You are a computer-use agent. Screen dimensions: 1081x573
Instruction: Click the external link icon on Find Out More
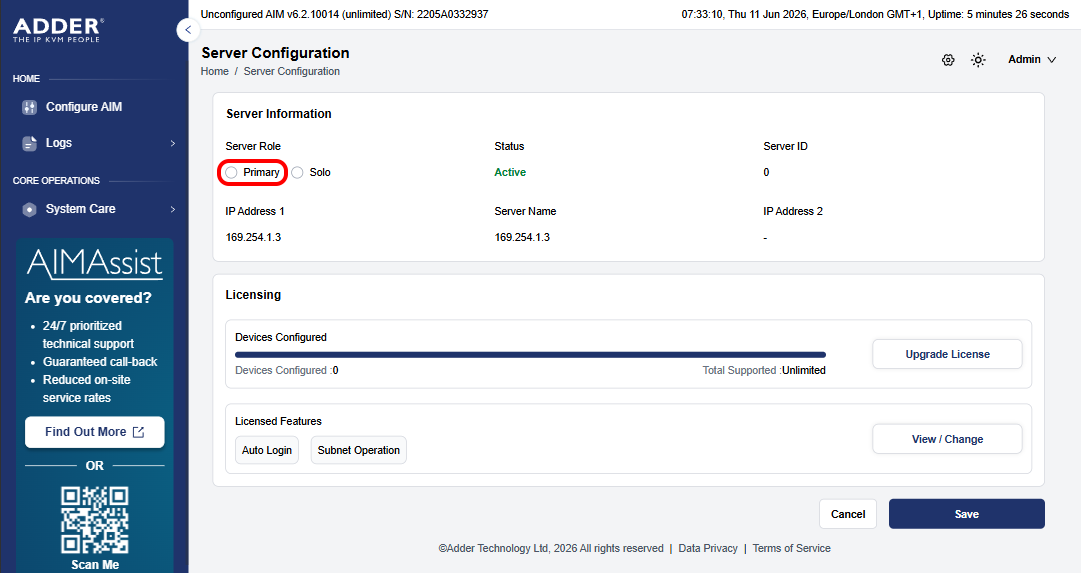point(139,432)
